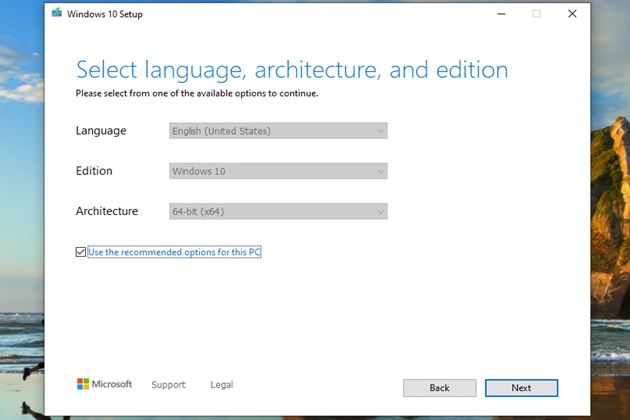Click the Language field label
The height and width of the screenshot is (420, 630).
click(x=101, y=131)
